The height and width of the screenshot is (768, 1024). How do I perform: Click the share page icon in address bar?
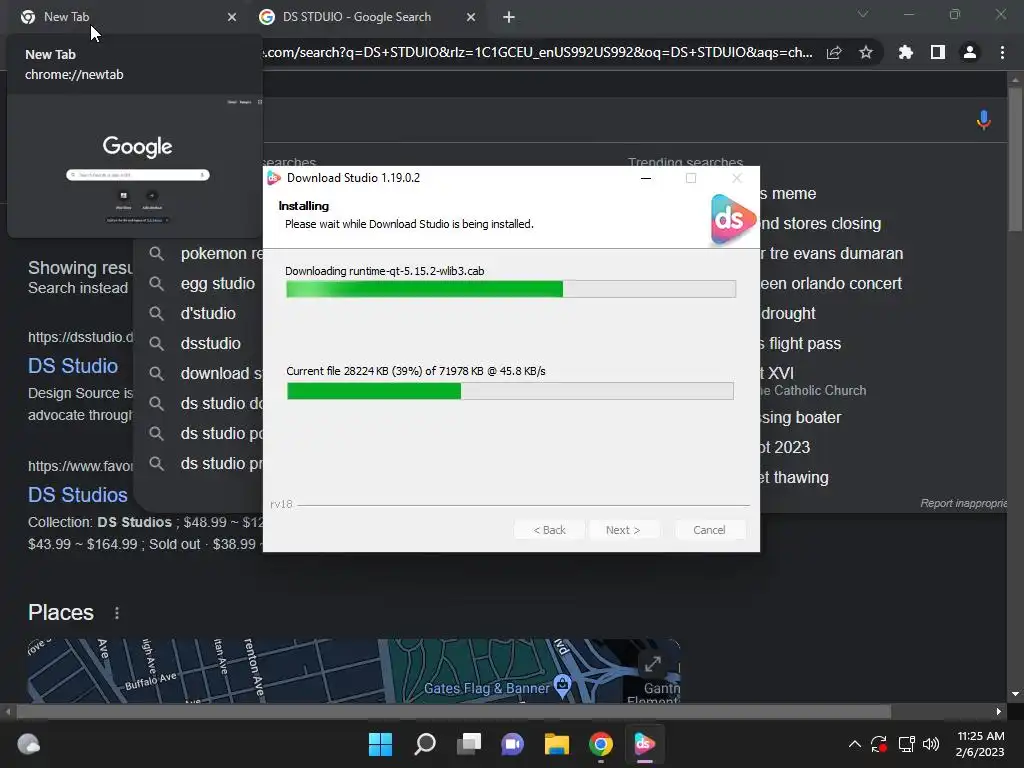tap(834, 52)
